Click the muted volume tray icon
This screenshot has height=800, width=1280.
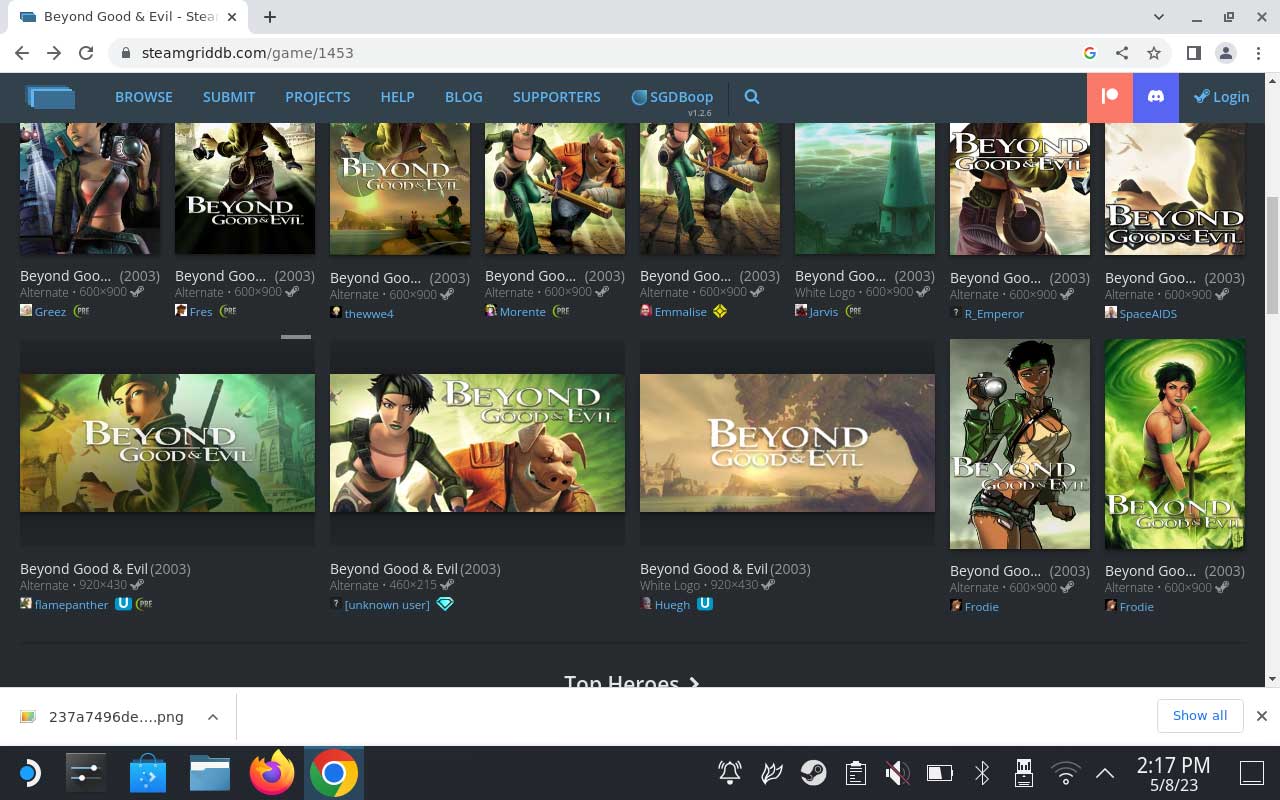coord(897,773)
